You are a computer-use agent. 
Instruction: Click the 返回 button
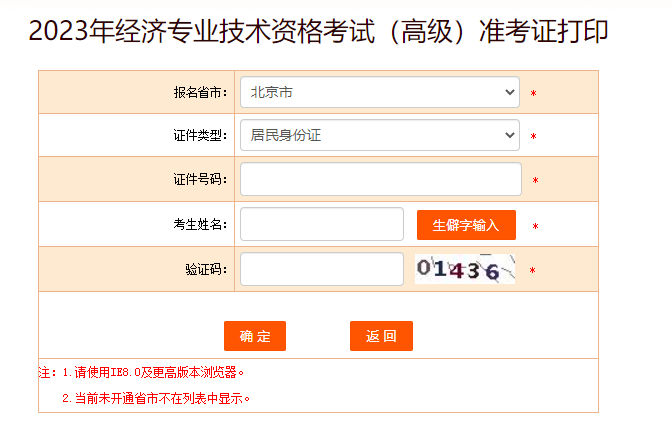[x=381, y=336]
